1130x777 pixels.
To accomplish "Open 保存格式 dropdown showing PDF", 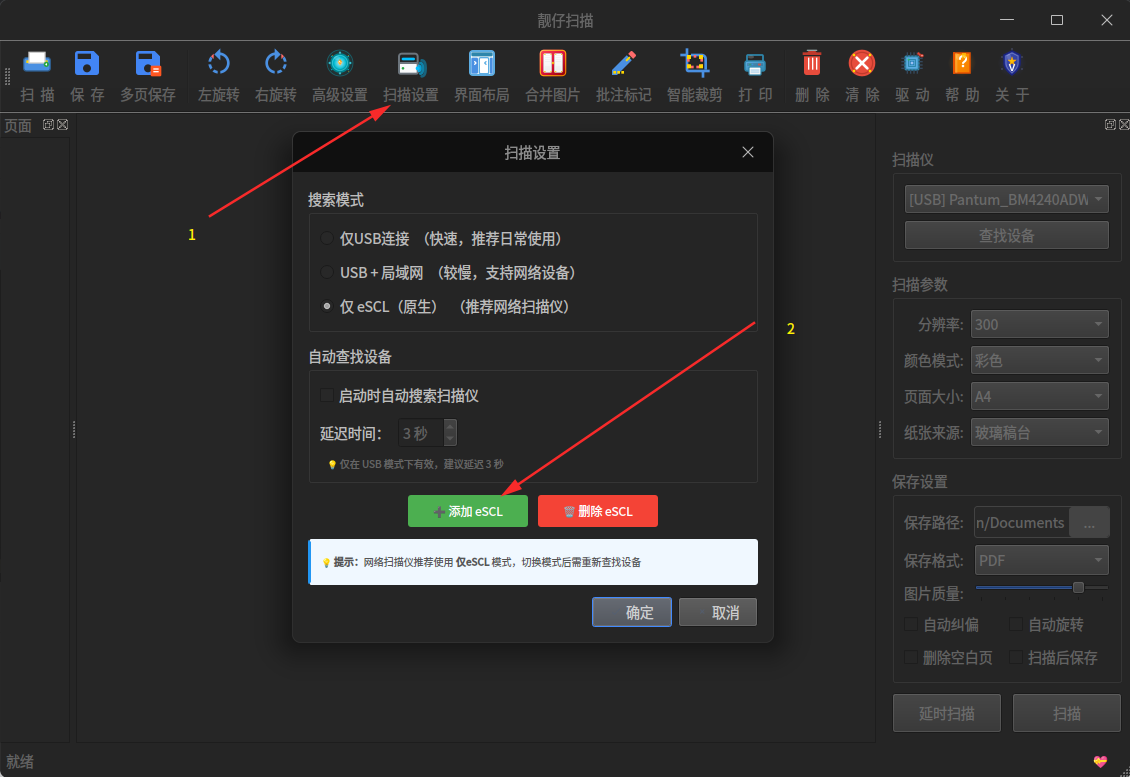I will point(1042,560).
